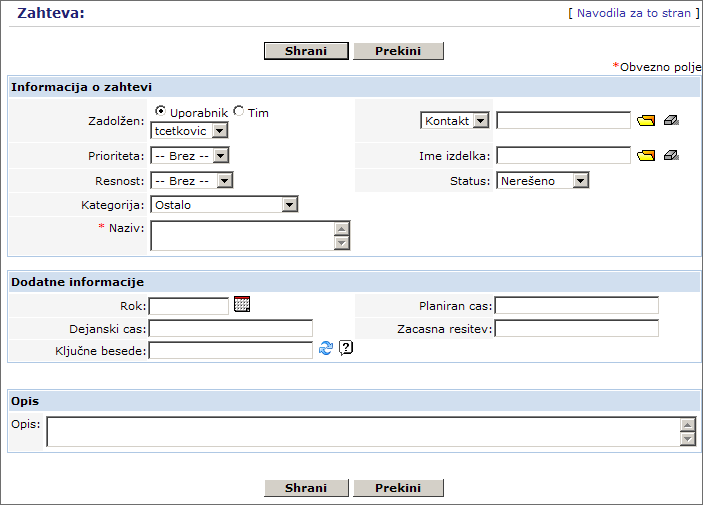The width and height of the screenshot is (703, 505).
Task: Select the Tim radio button
Action: (x=239, y=112)
